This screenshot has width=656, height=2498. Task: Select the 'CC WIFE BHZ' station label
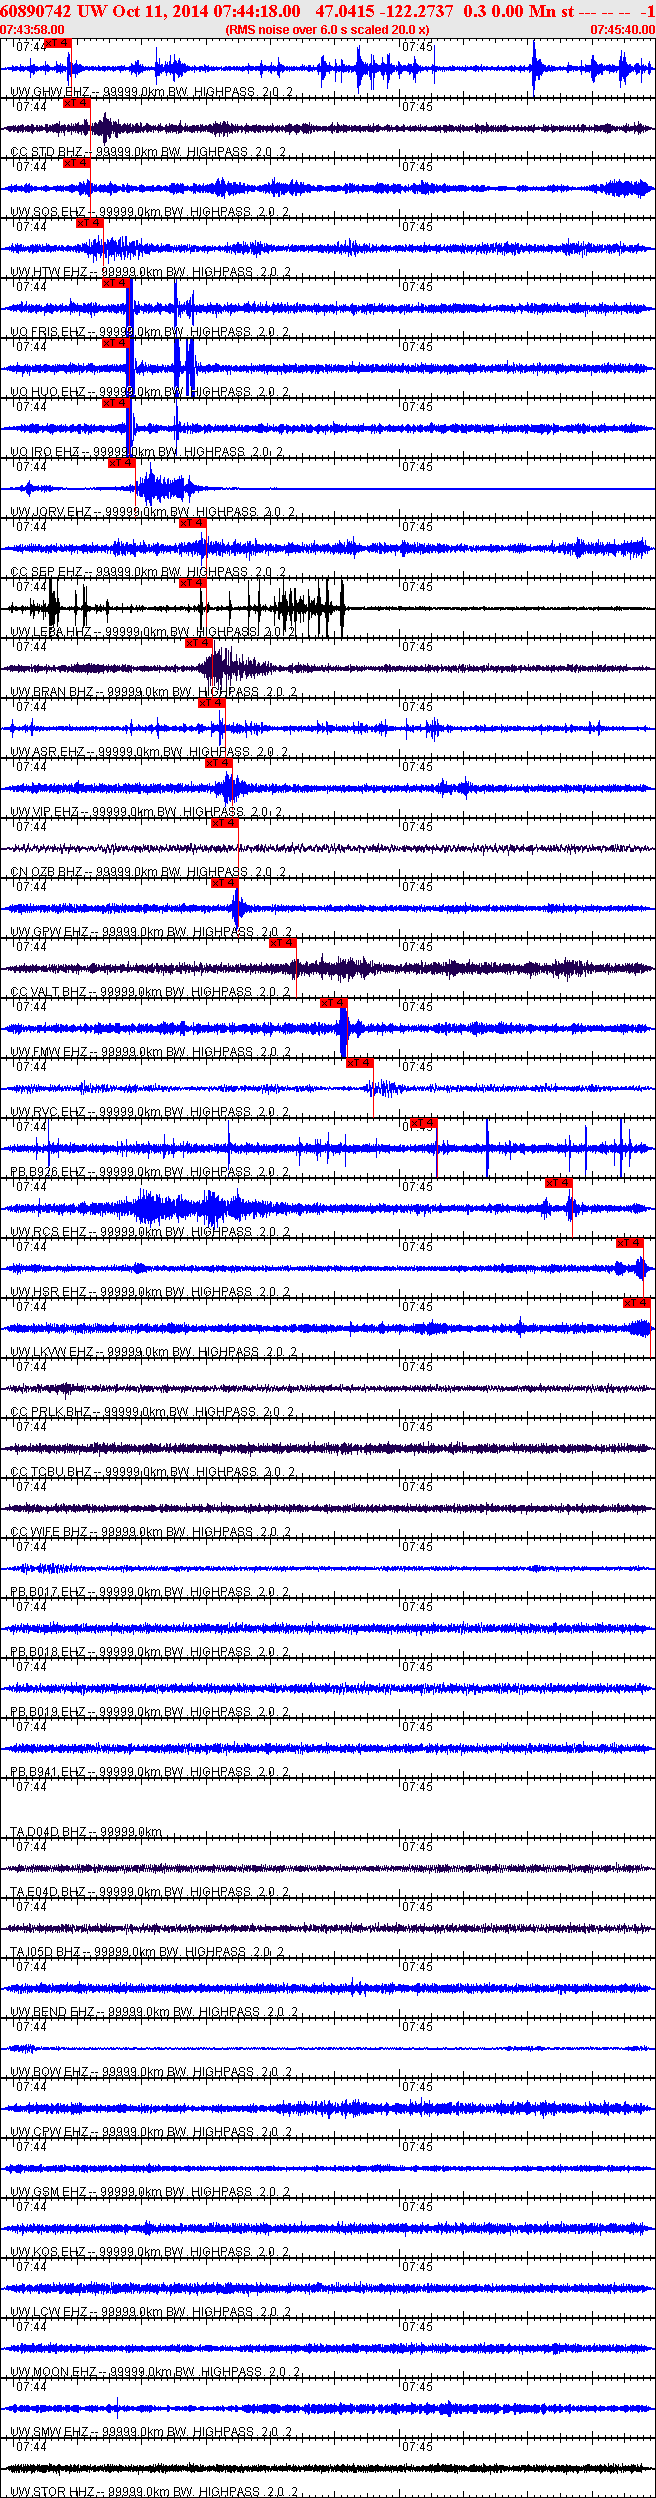pos(49,1532)
